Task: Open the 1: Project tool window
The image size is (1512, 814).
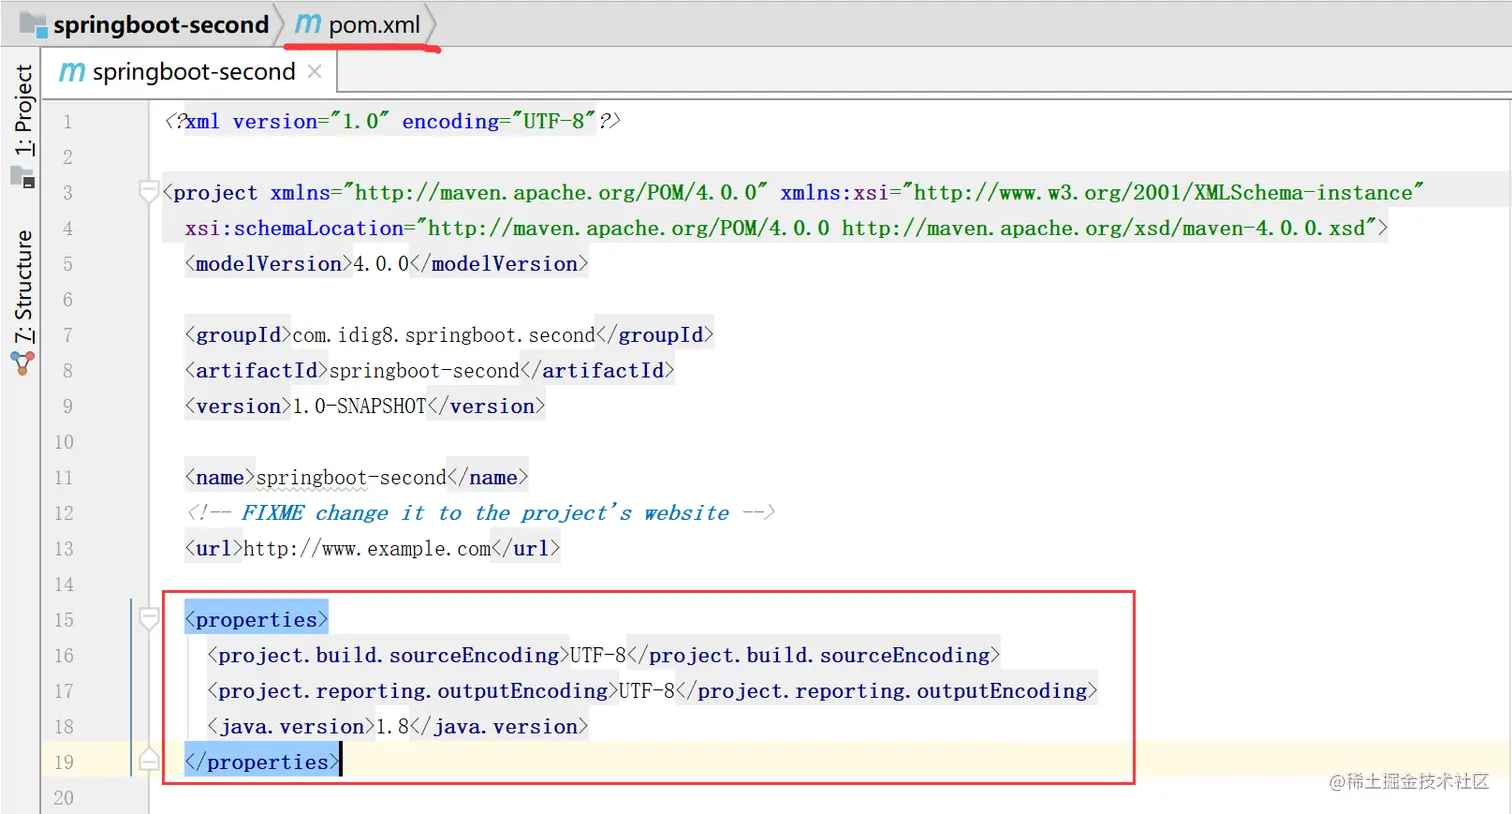Action: pos(23,109)
